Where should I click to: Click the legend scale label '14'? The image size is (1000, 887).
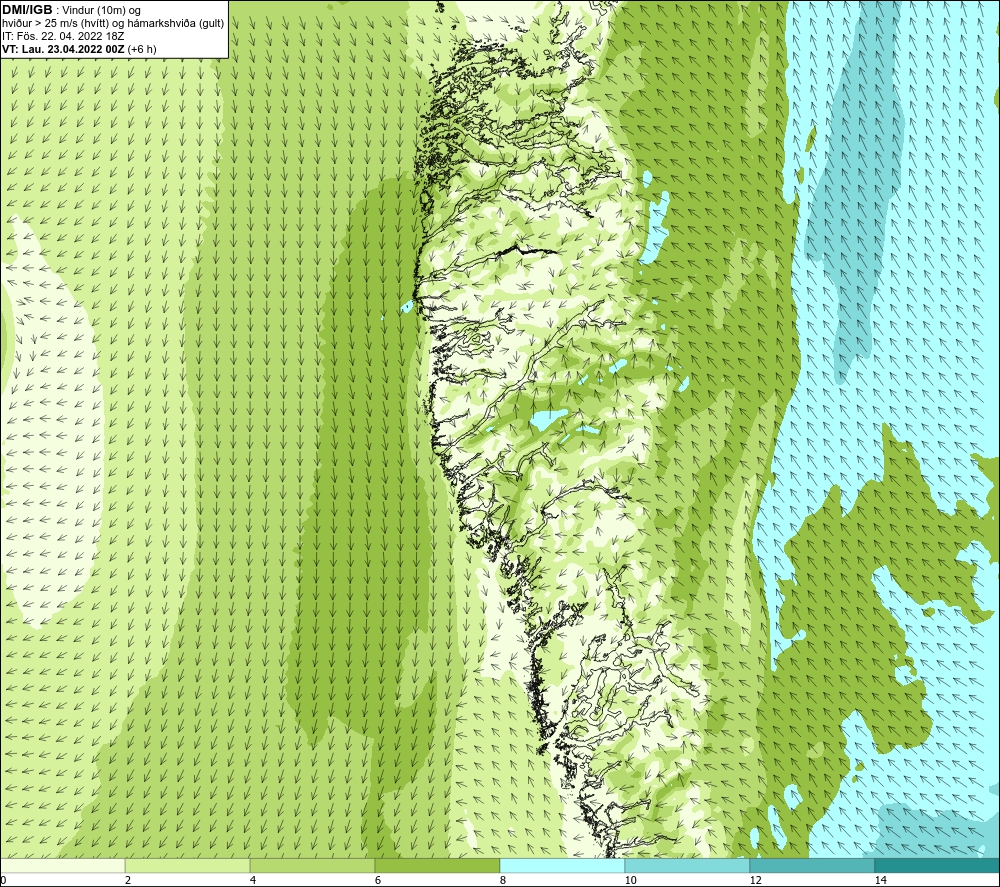tap(880, 880)
